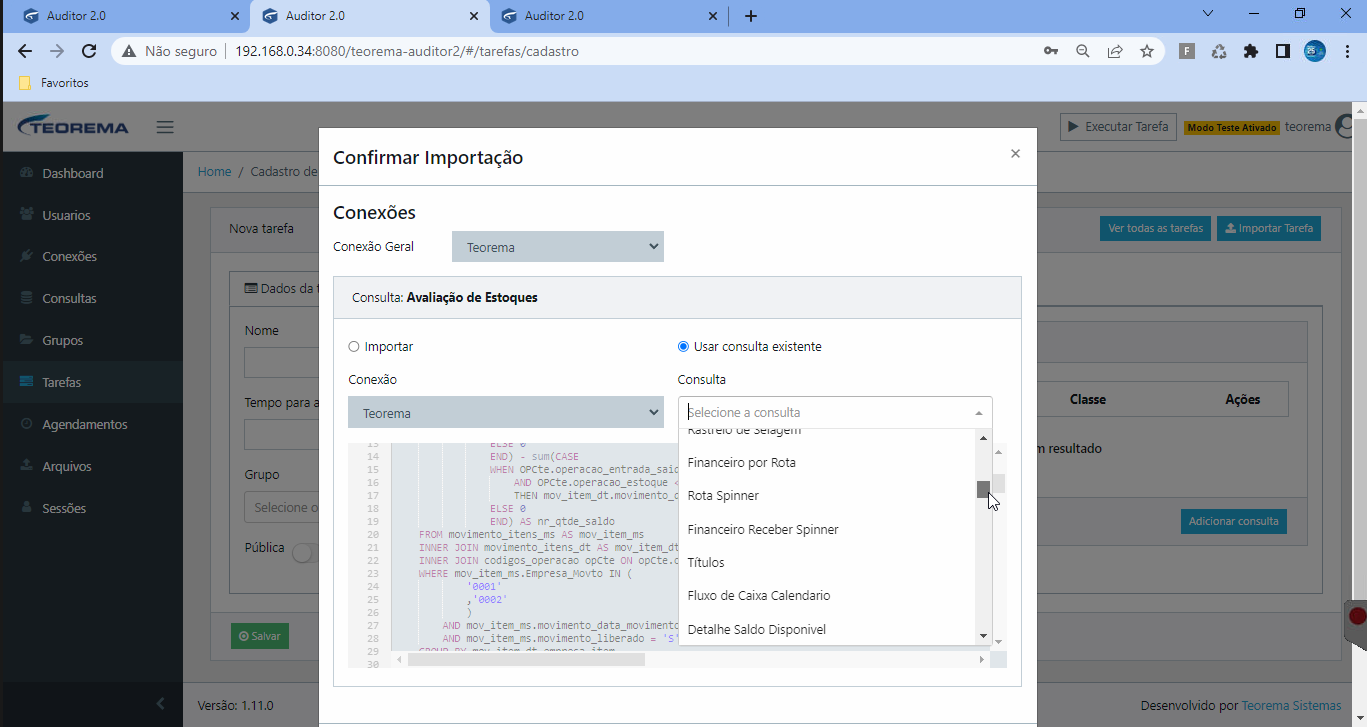Select Usar consulta existente radio

tap(683, 347)
